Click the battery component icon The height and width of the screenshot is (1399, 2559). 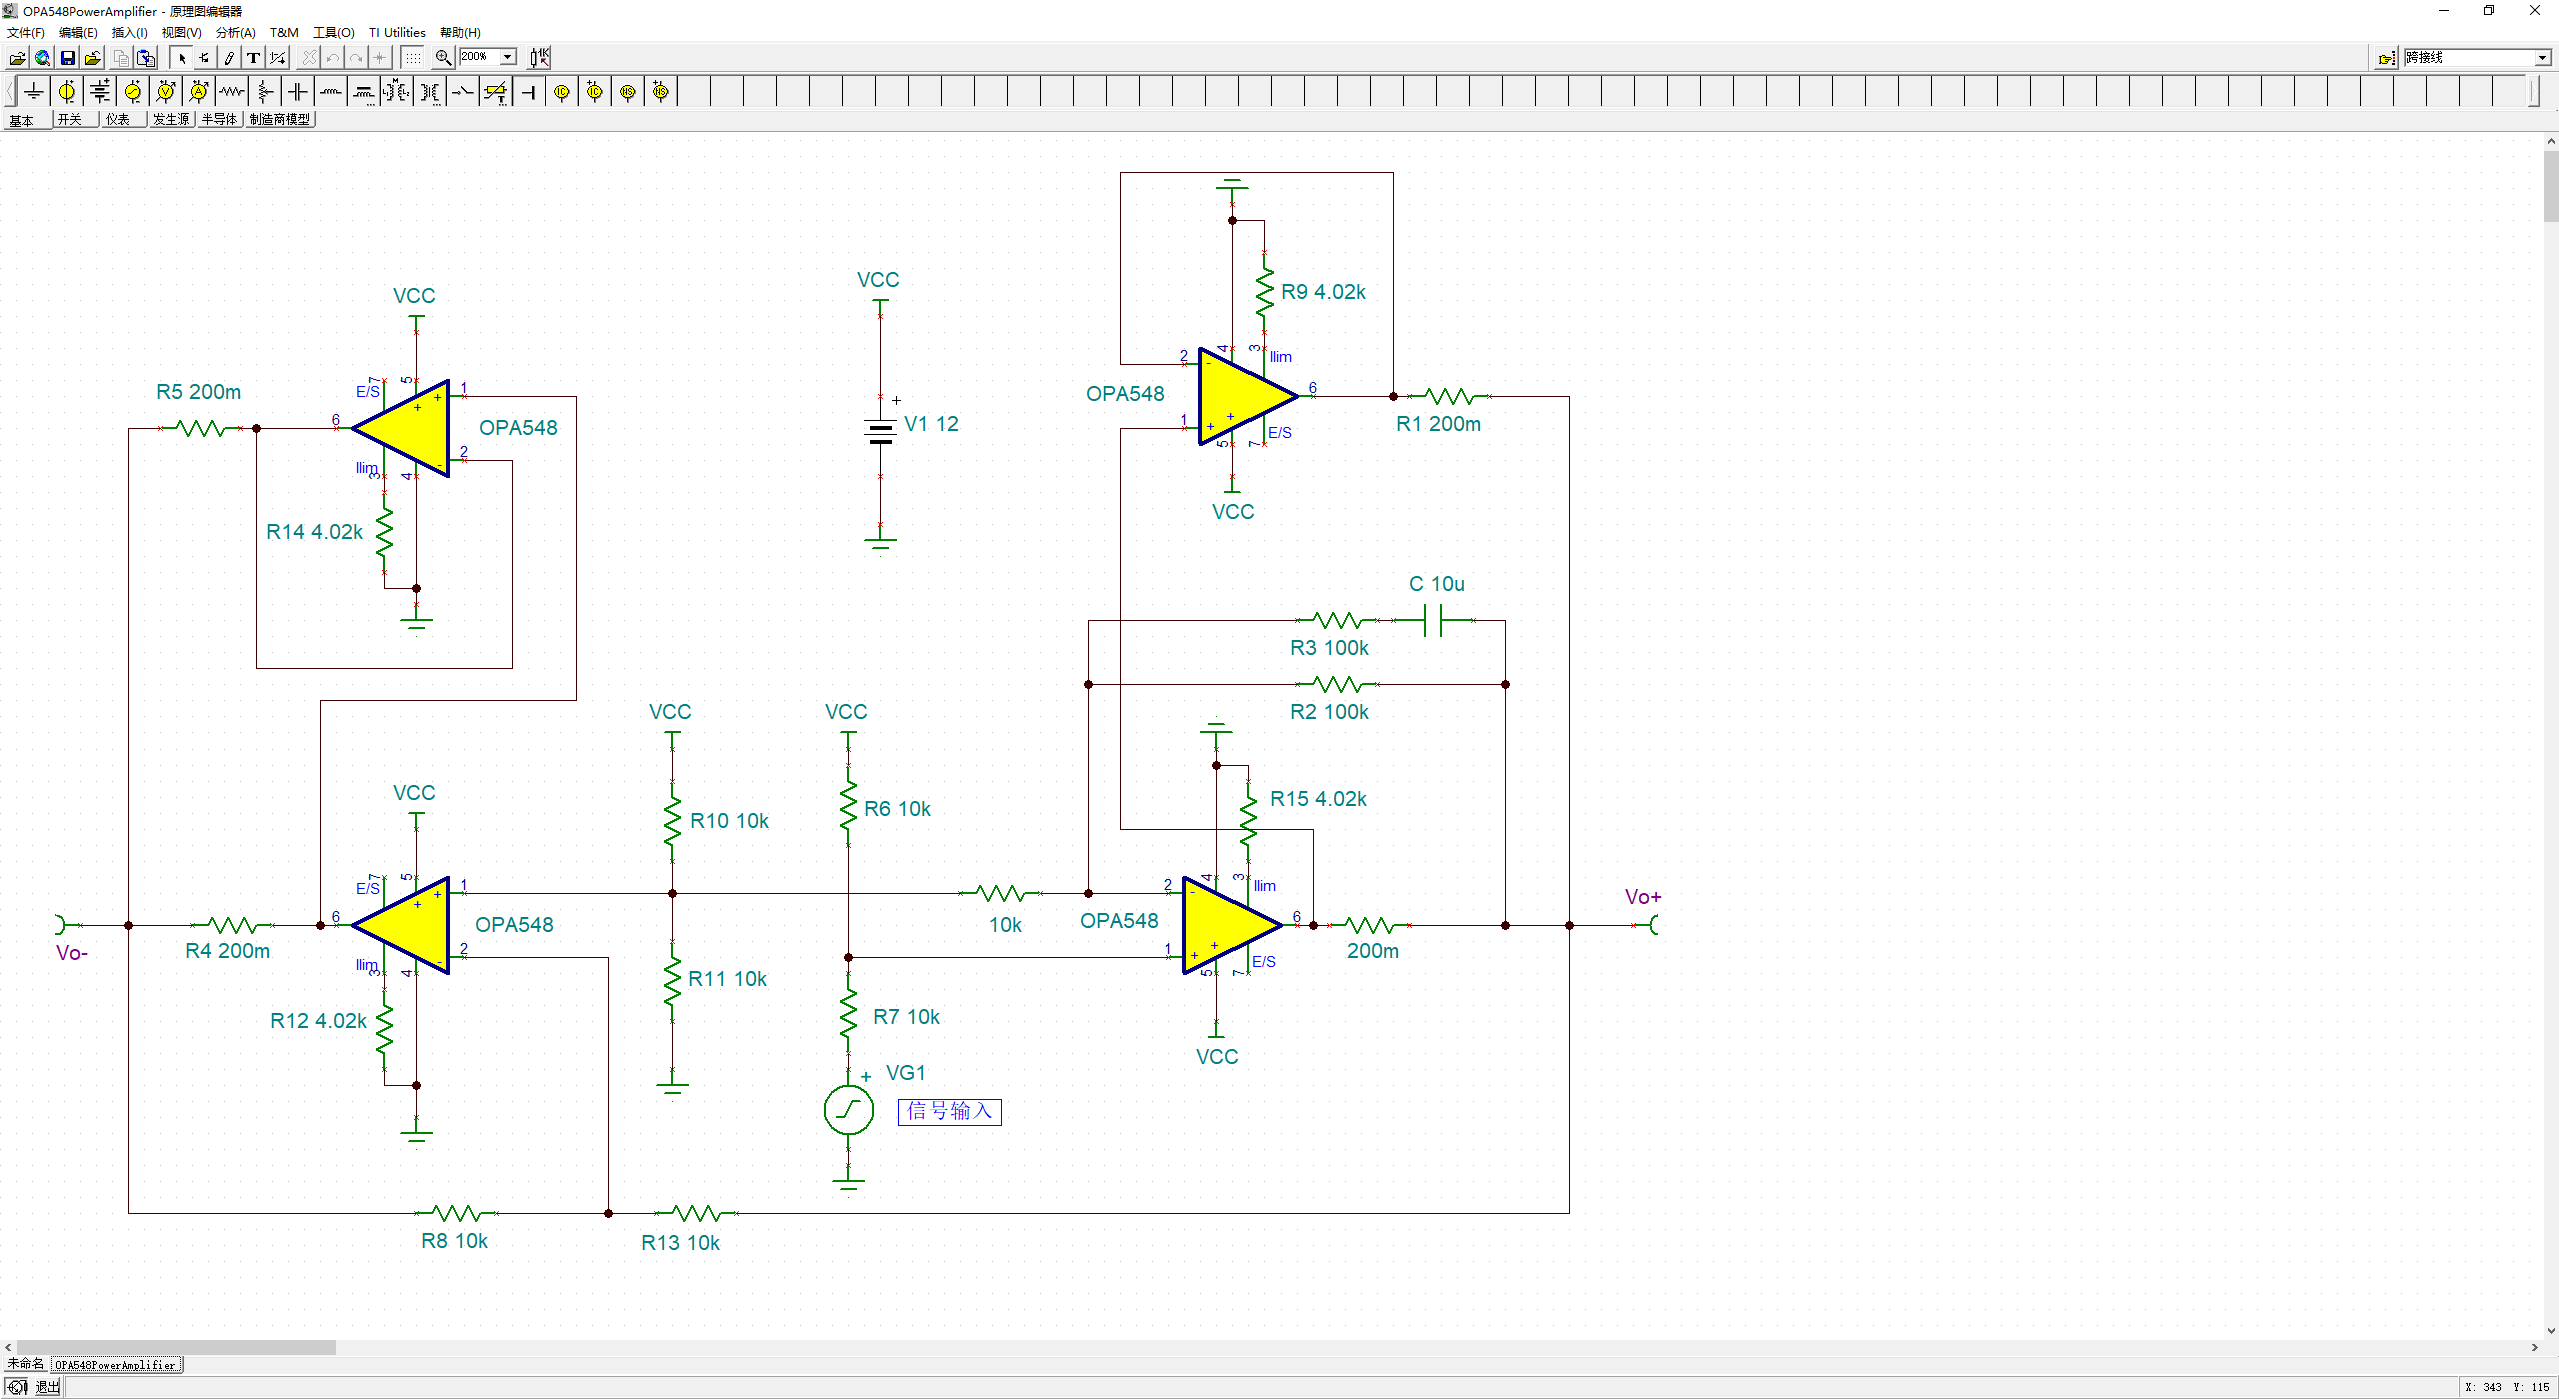coord(100,92)
